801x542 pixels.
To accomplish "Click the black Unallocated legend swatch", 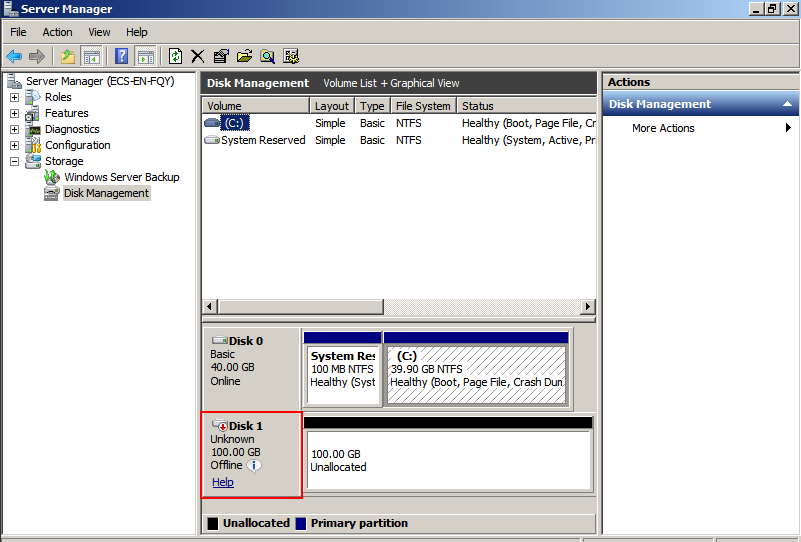I will (x=213, y=523).
